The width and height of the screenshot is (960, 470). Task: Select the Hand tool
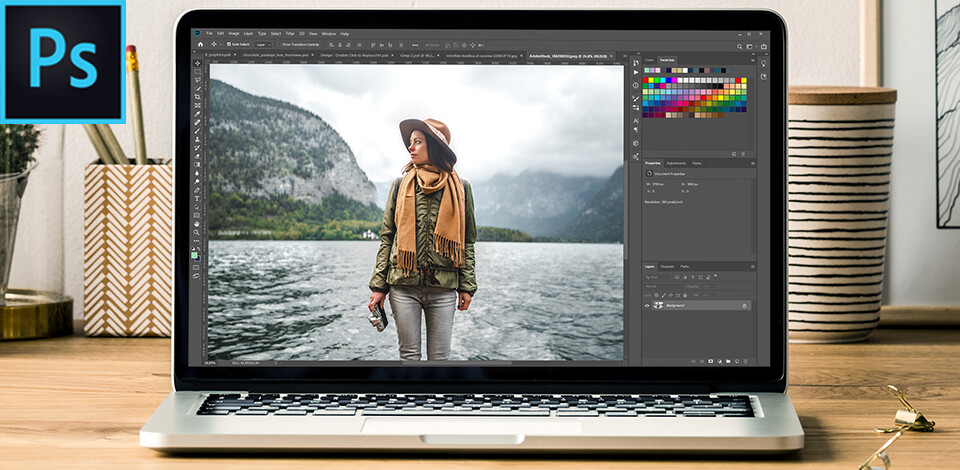tap(198, 224)
